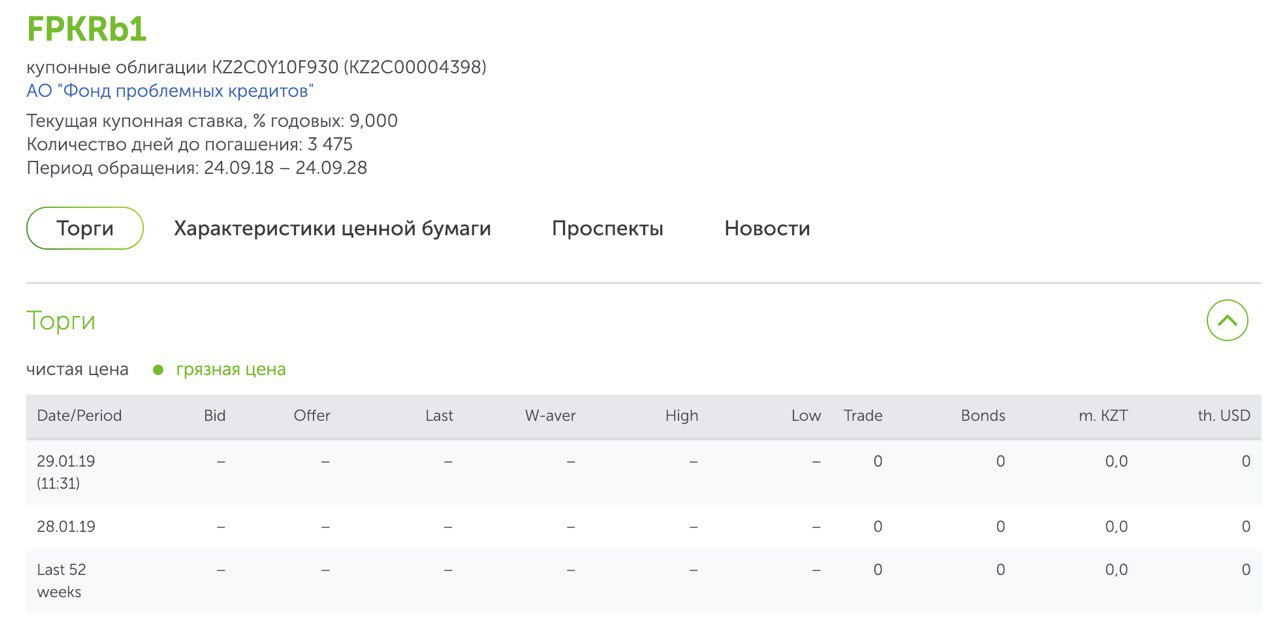The height and width of the screenshot is (630, 1280).
Task: Click the Trade column header
Action: [x=863, y=415]
